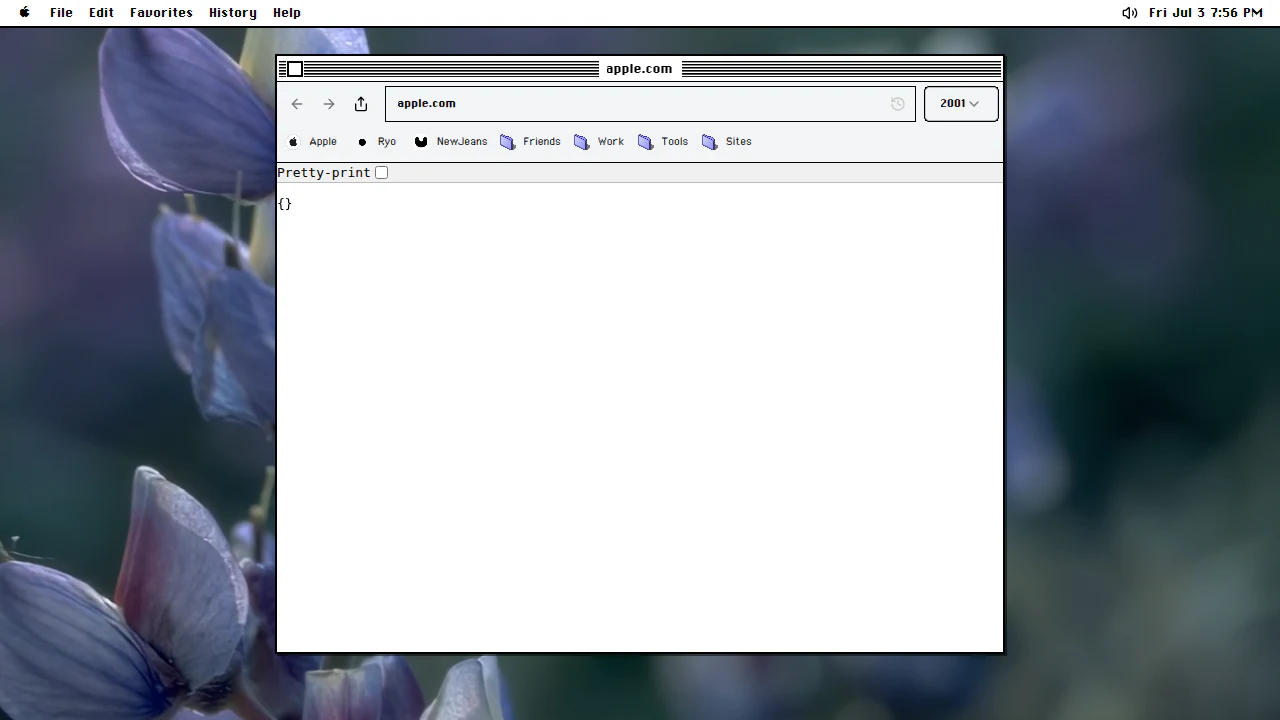Open the File menu
Screen dimensions: 1280x720
(x=61, y=13)
